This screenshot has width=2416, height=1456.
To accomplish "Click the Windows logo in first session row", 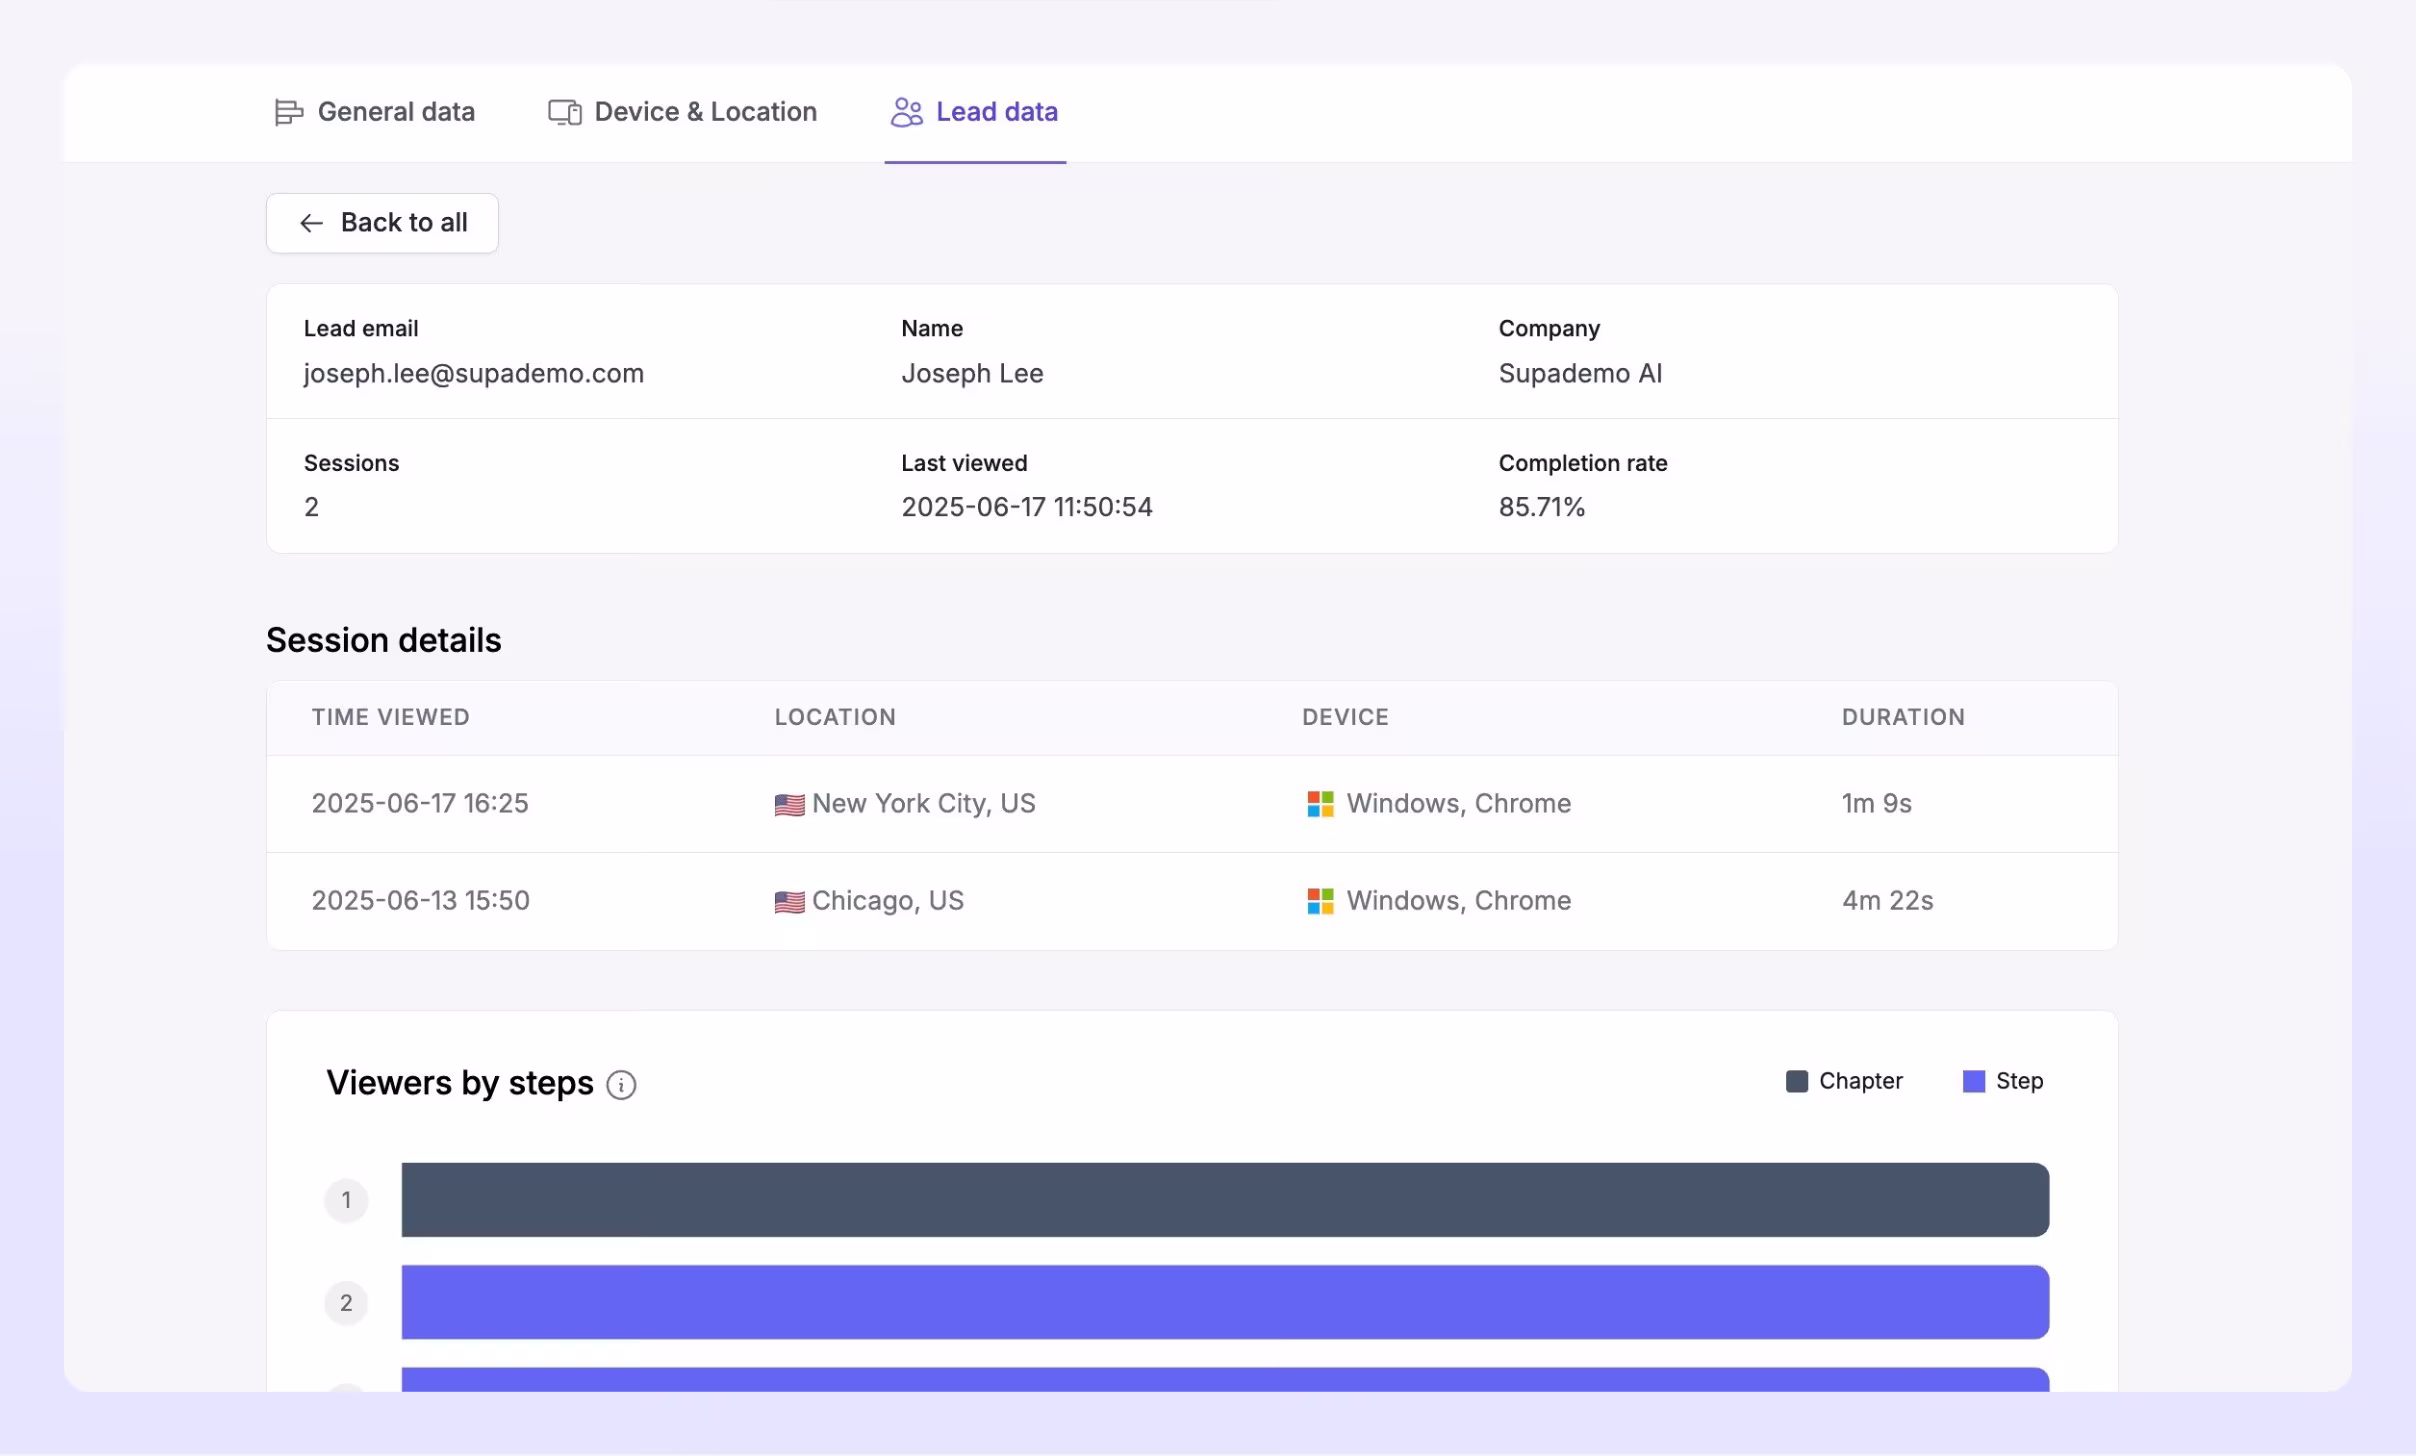I will coord(1320,804).
